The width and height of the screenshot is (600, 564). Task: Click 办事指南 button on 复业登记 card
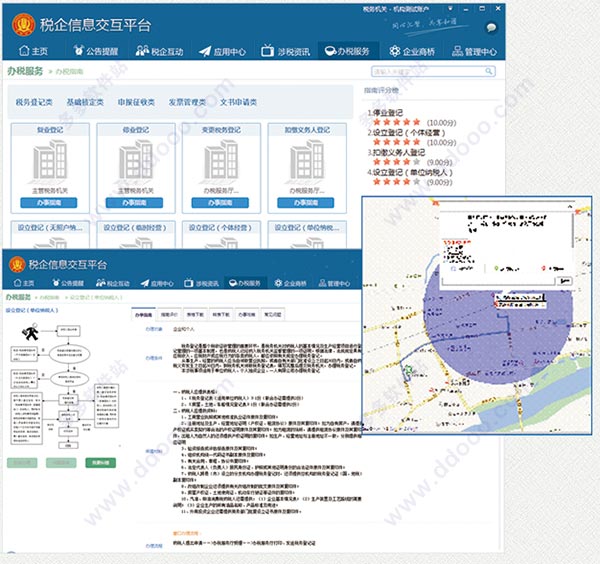click(x=49, y=202)
